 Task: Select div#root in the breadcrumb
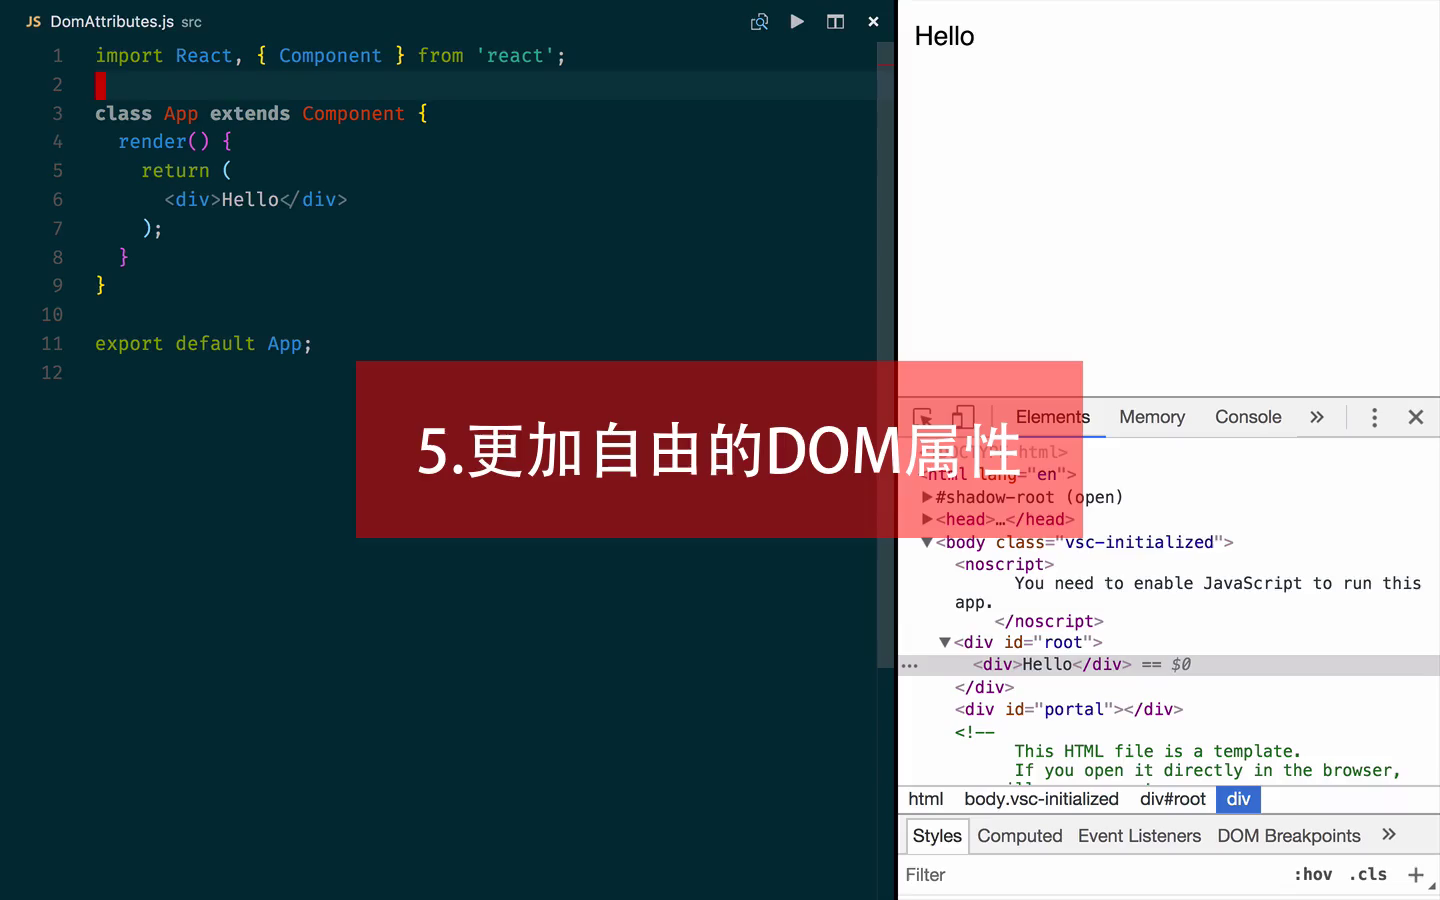click(x=1172, y=799)
